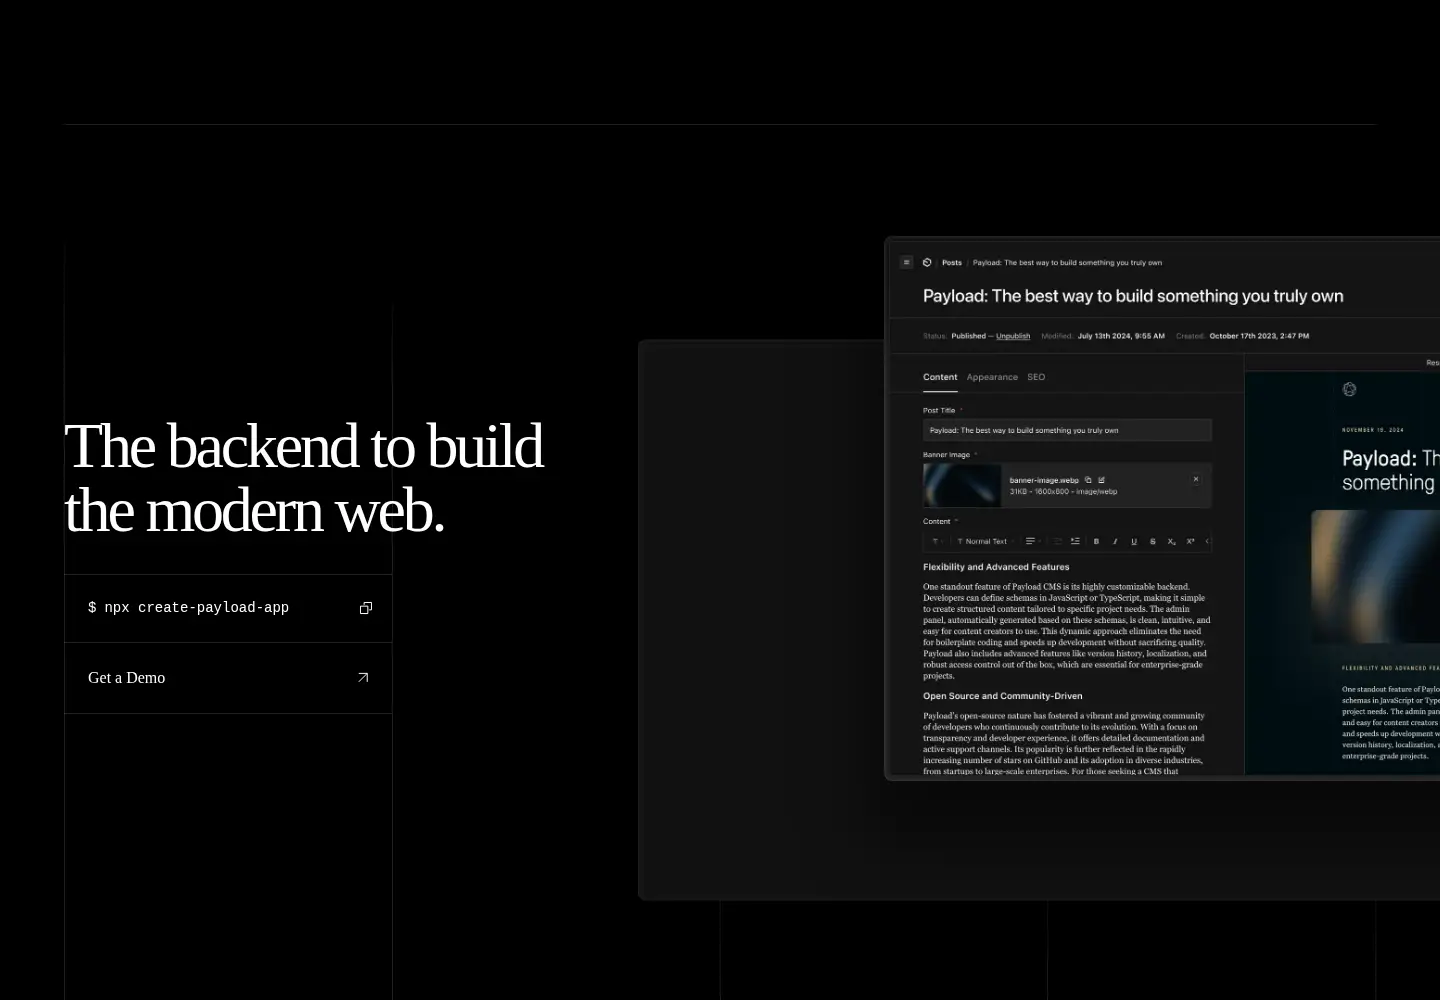Image resolution: width=1440 pixels, height=1000 pixels.
Task: Click the 'Flexibility and Advanced Features' editor heading
Action: coord(996,567)
